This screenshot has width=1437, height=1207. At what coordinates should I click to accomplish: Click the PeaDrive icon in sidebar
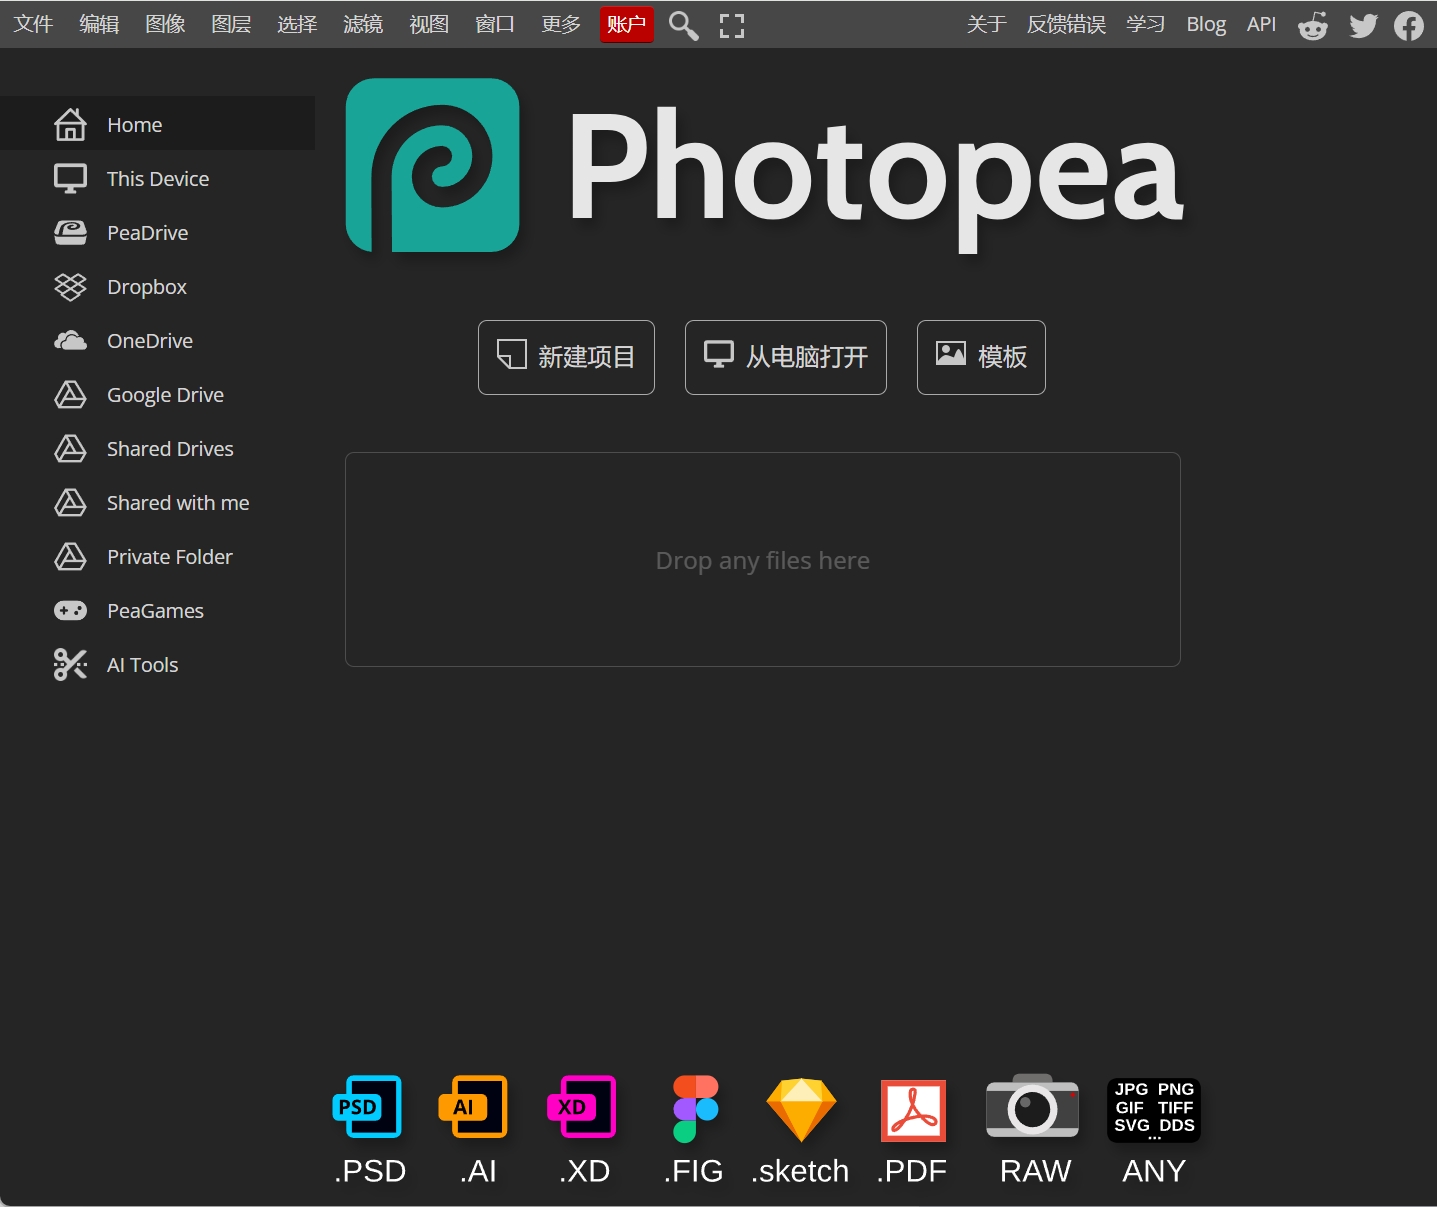(70, 233)
